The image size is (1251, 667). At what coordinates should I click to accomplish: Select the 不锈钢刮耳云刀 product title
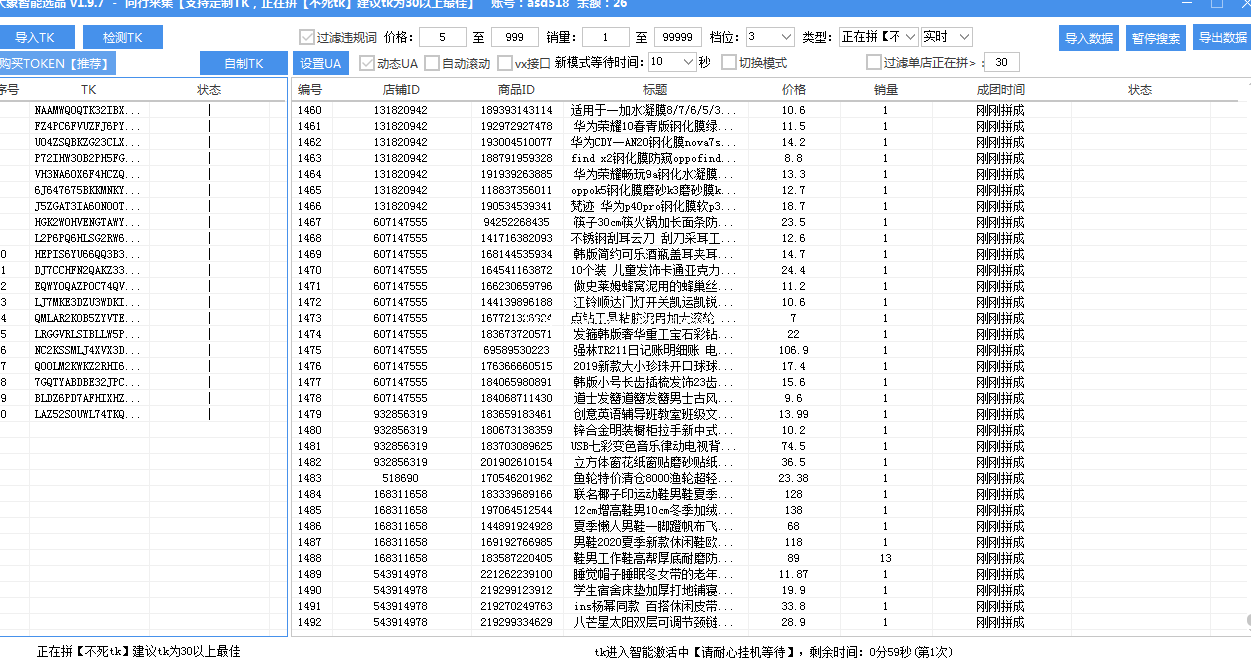tap(655, 238)
